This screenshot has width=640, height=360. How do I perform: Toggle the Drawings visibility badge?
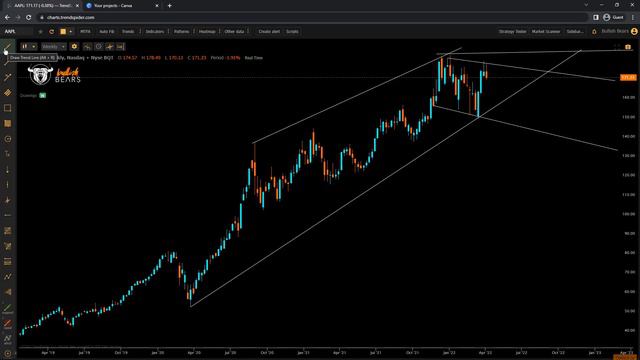pyautogui.click(x=42, y=96)
